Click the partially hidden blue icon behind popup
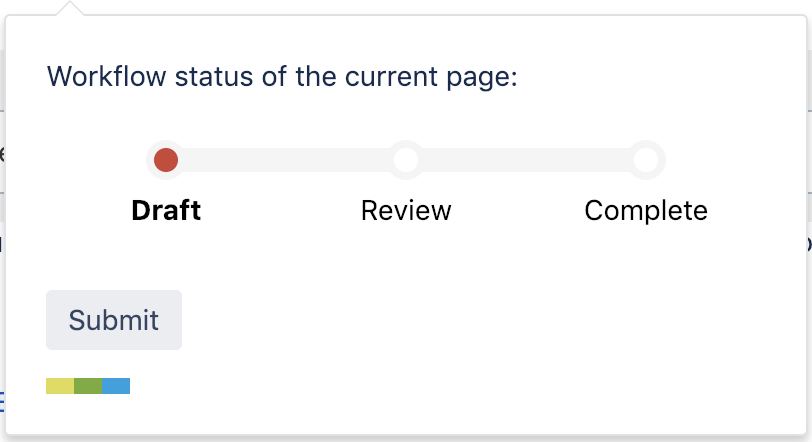The height and width of the screenshot is (442, 812). (x=2, y=401)
